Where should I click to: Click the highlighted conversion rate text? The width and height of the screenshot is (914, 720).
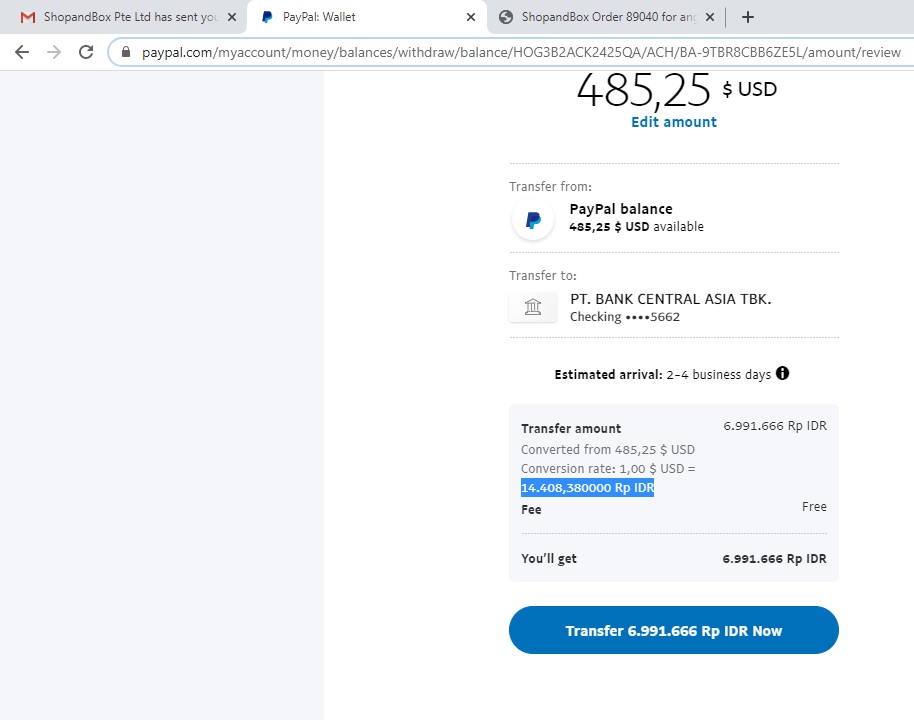(x=587, y=488)
